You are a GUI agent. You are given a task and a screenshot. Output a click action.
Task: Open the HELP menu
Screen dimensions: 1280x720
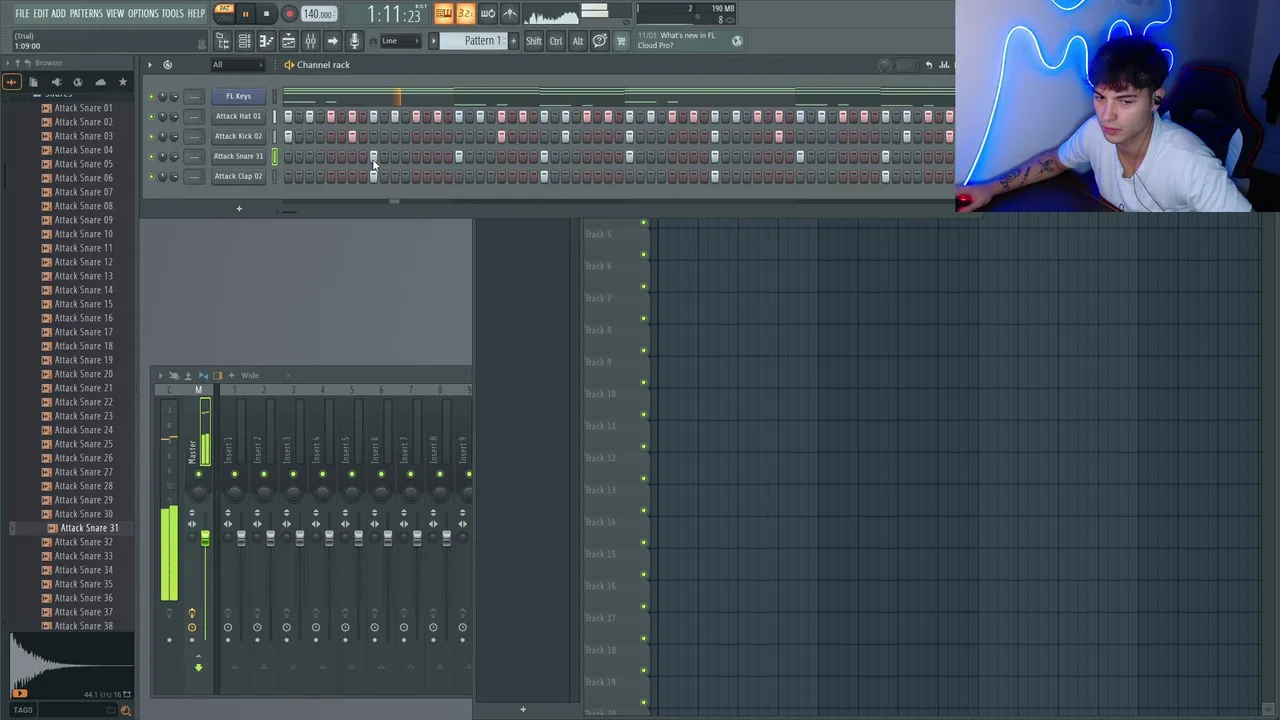tap(196, 14)
